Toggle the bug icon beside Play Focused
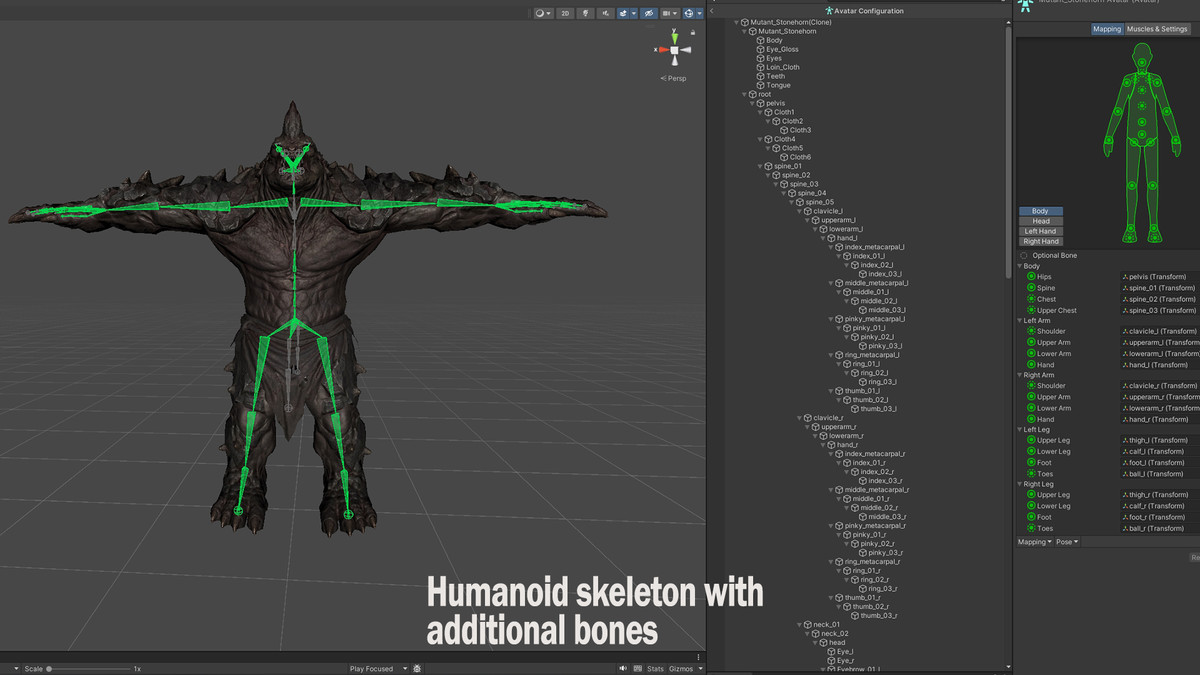The width and height of the screenshot is (1200, 675). 417,668
